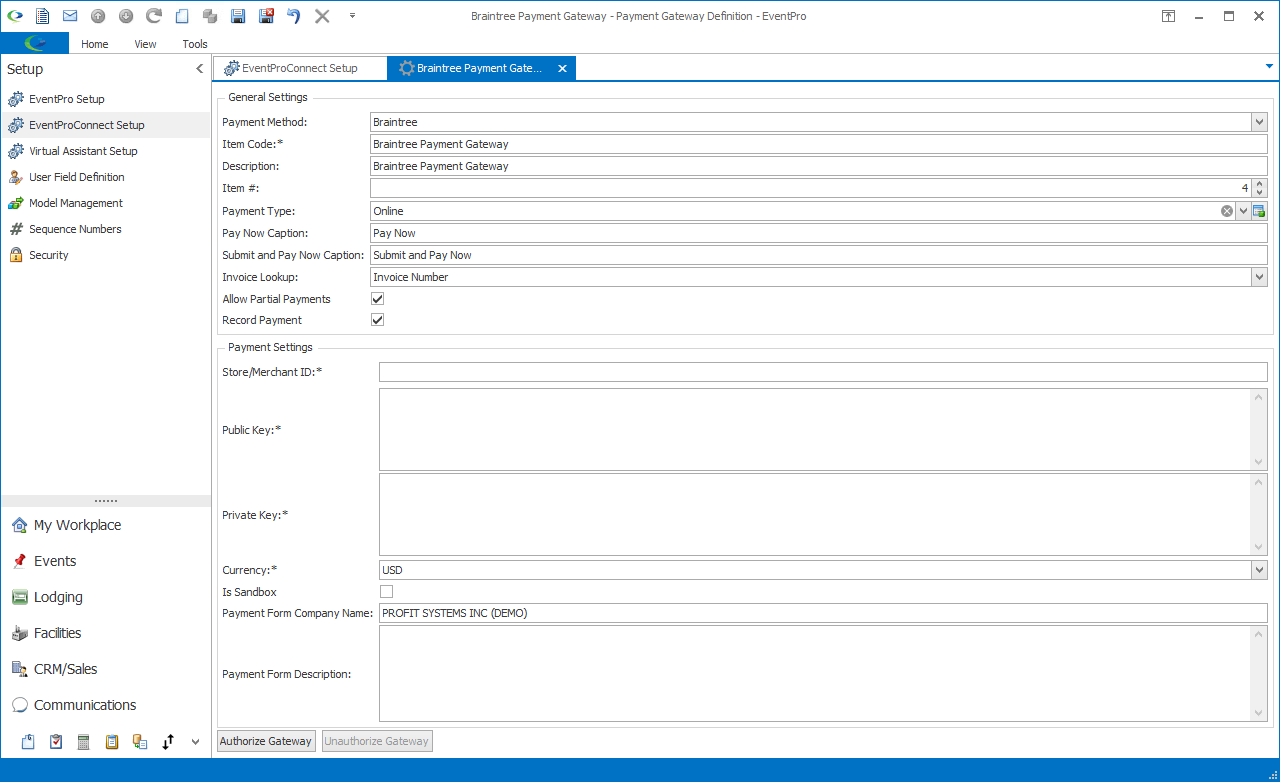Clear the Payment Type value
Image resolution: width=1280 pixels, height=782 pixels.
point(1227,211)
